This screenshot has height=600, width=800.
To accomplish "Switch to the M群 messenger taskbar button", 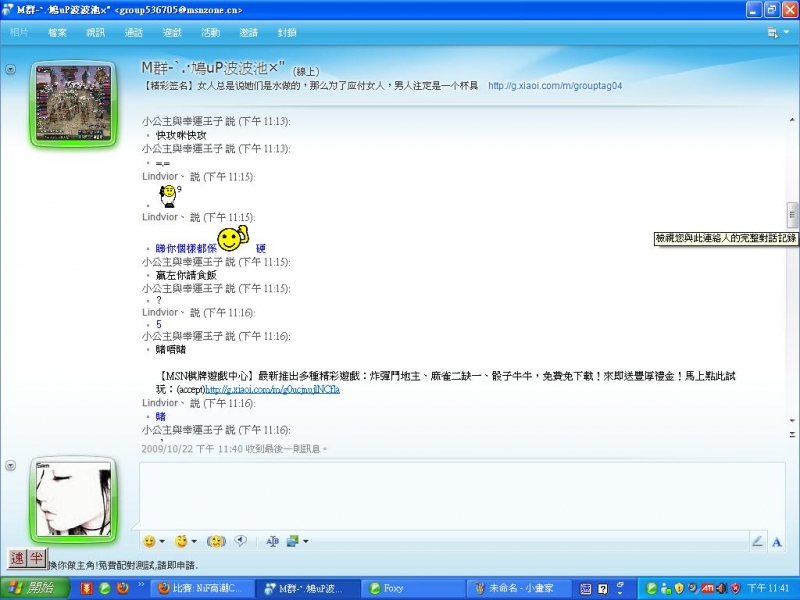I will (x=306, y=588).
